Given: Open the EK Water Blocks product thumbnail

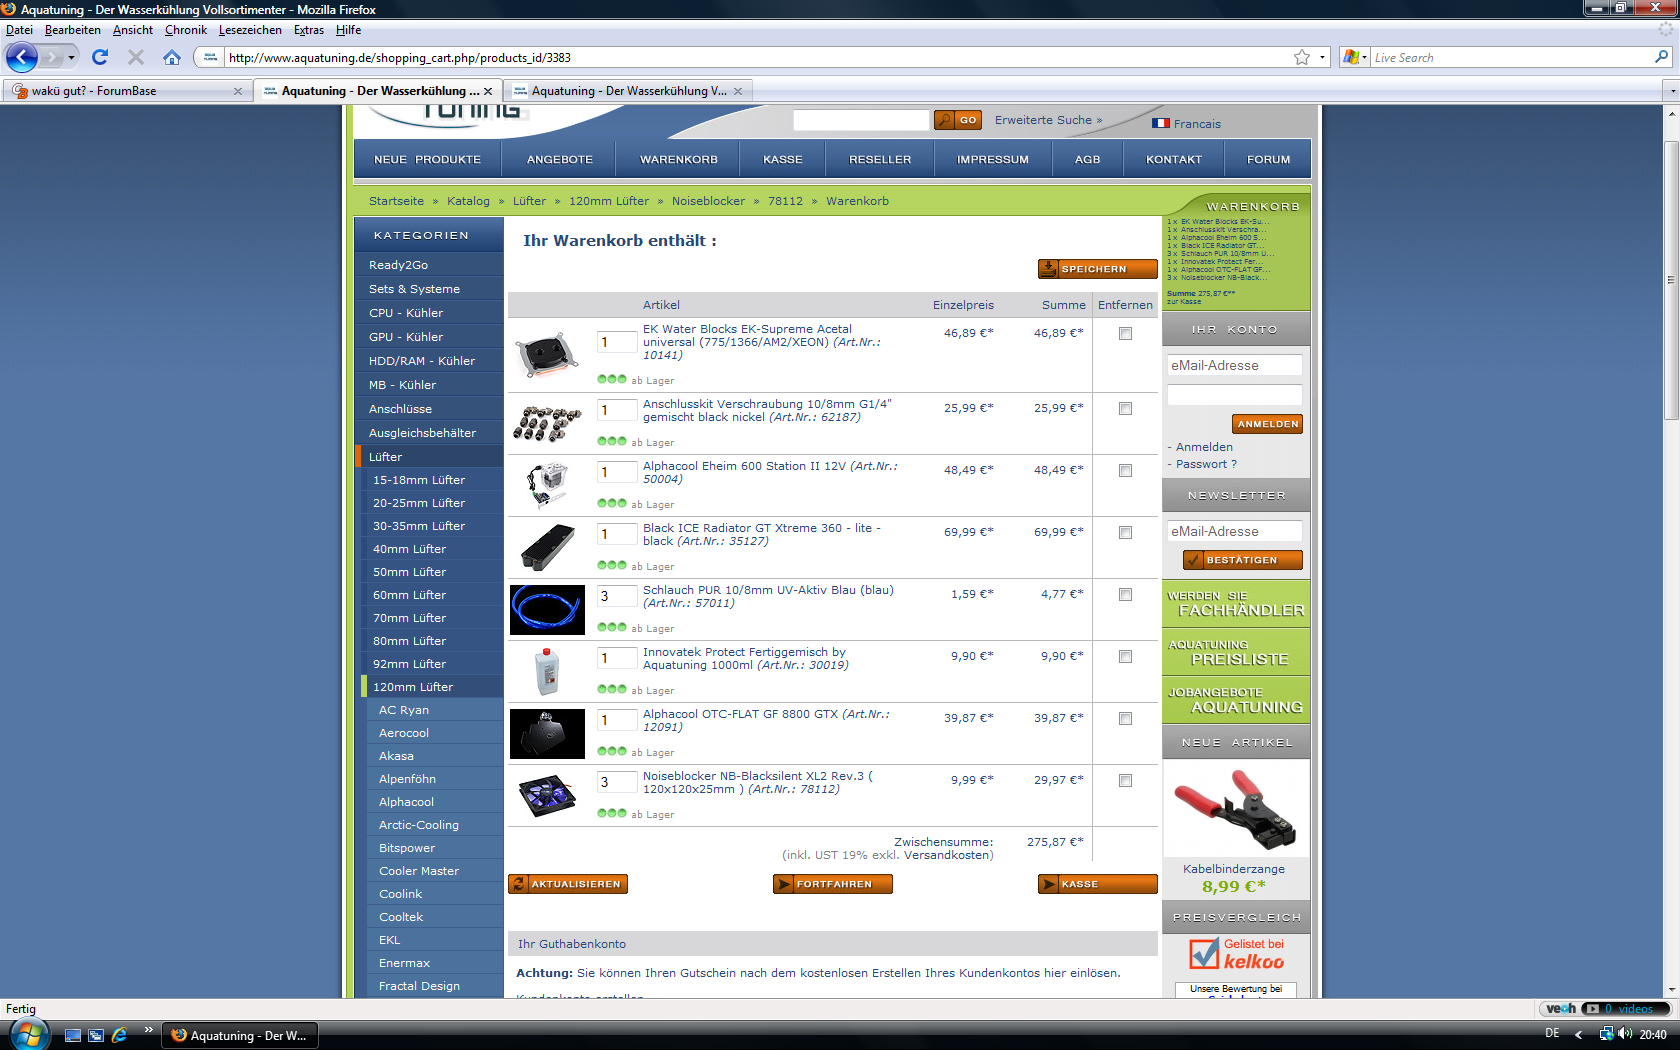Looking at the screenshot, I should (x=547, y=355).
